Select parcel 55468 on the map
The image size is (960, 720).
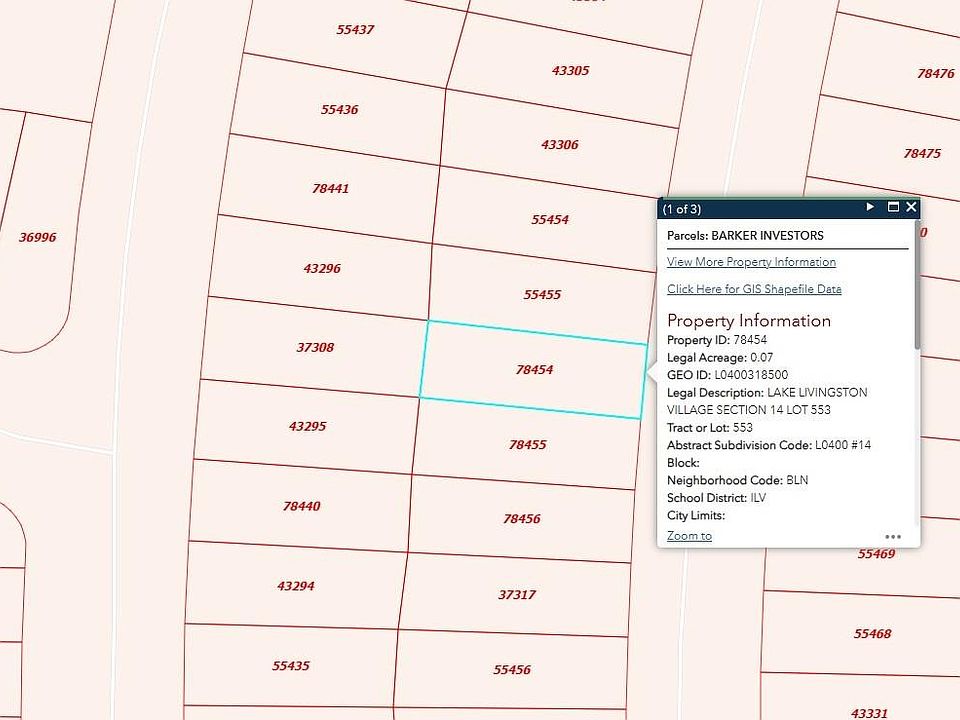click(872, 634)
